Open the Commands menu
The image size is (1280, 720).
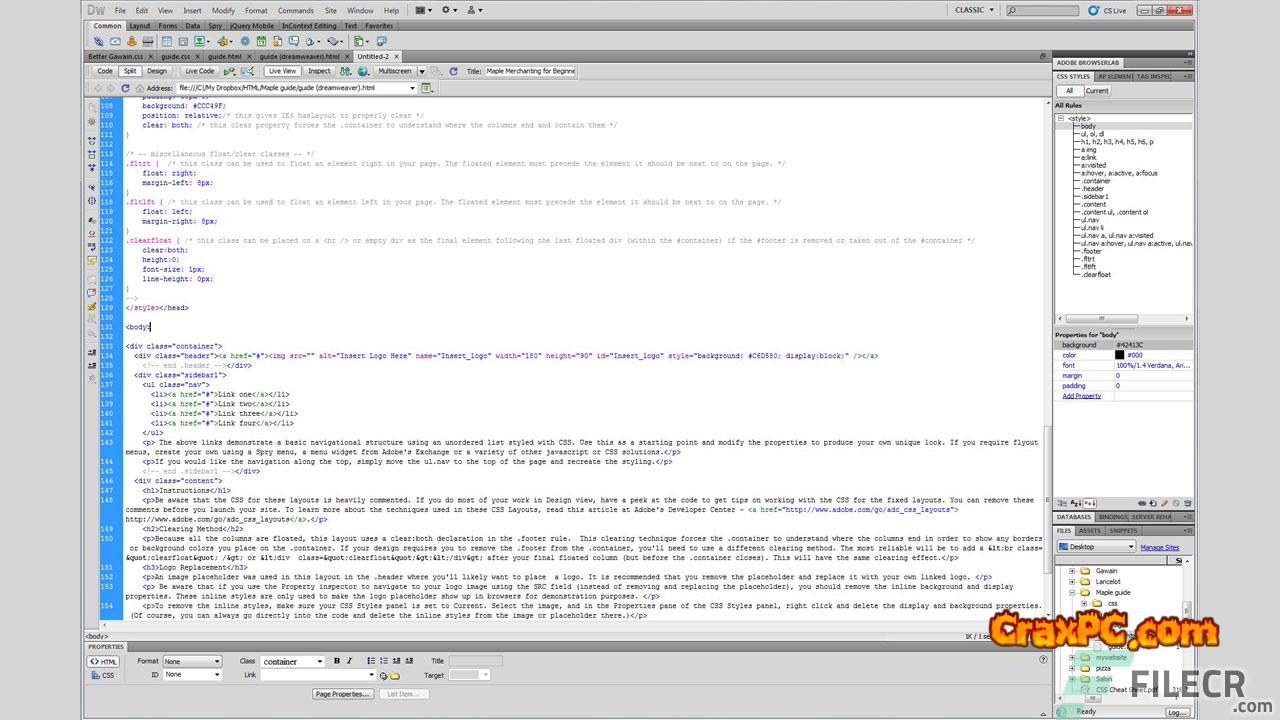click(296, 10)
